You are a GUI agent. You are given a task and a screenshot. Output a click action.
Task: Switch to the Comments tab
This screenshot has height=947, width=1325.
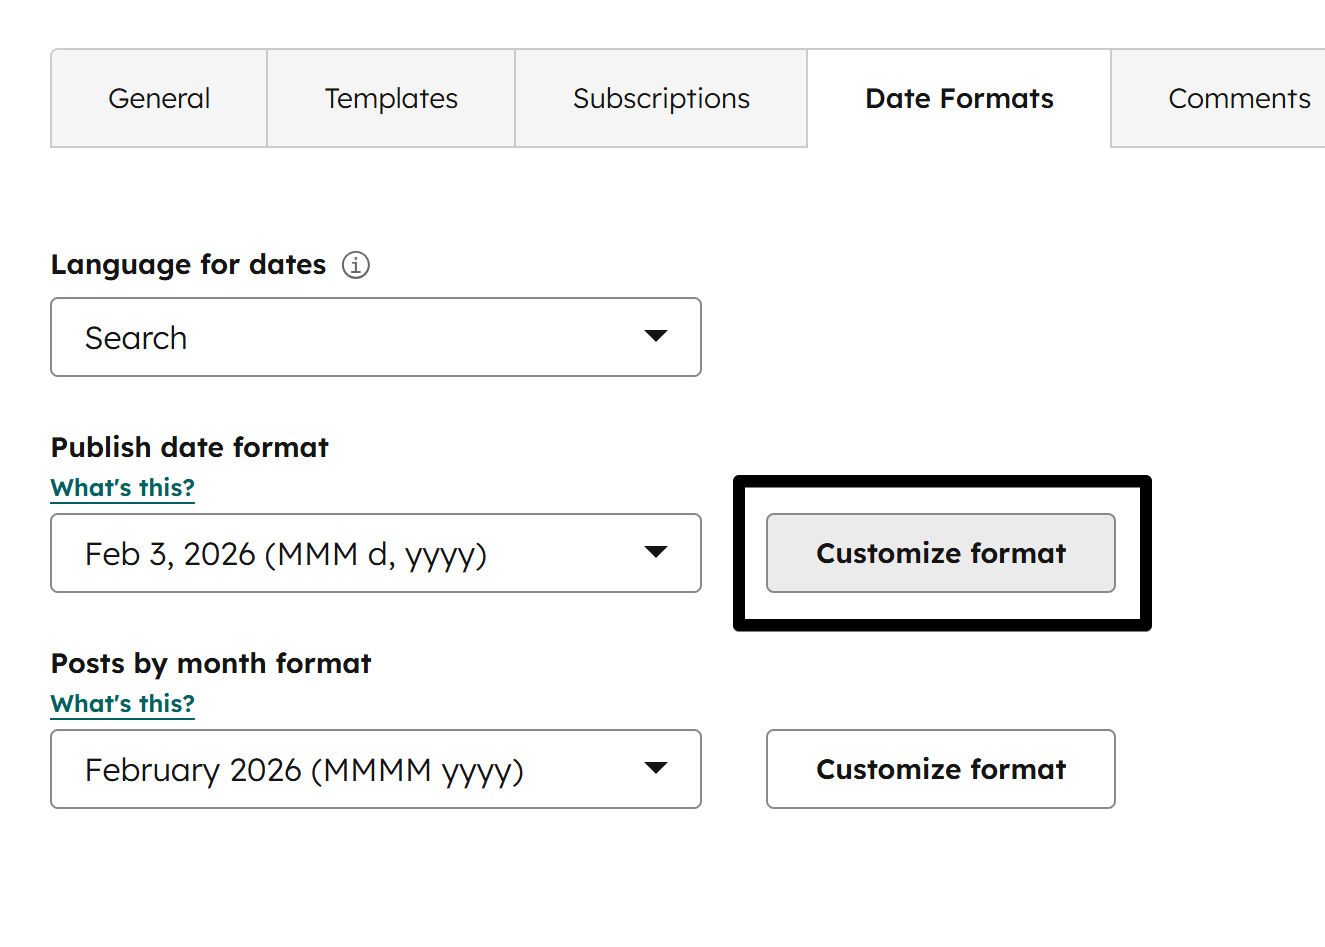point(1239,98)
